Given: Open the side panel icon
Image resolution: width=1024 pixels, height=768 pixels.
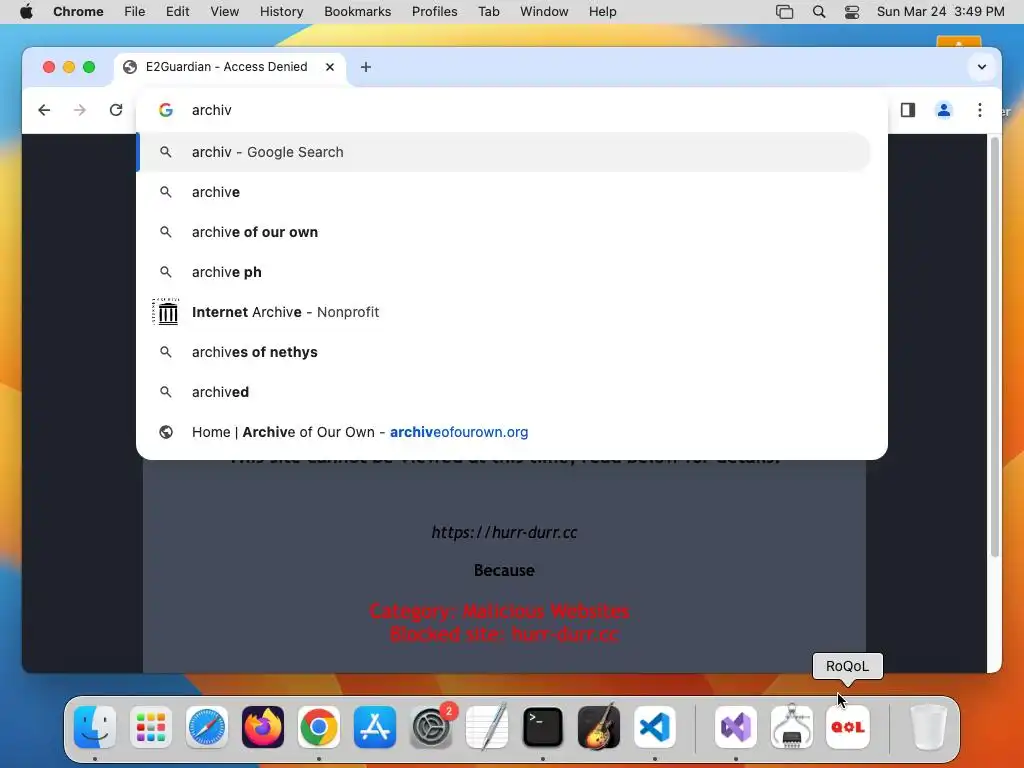Looking at the screenshot, I should (908, 110).
